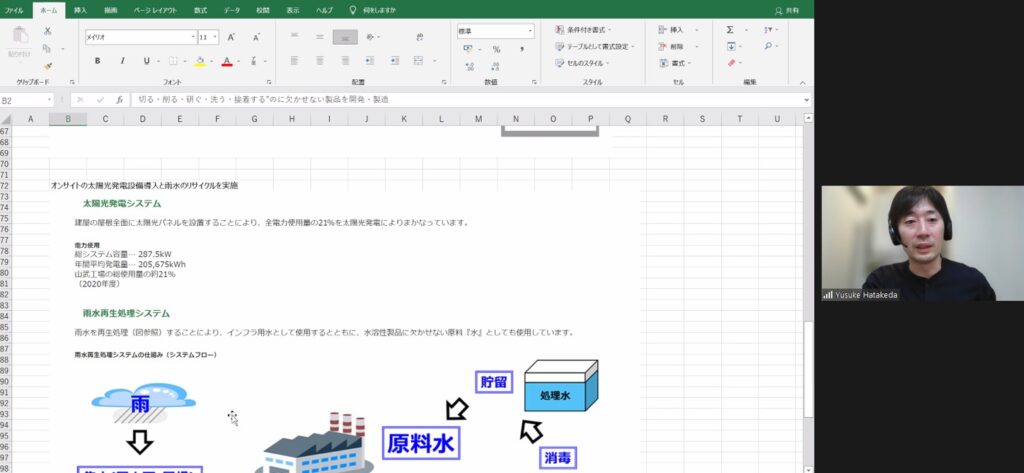
Task: Open the 書式 format cells dropdown
Action: pyautogui.click(x=675, y=63)
